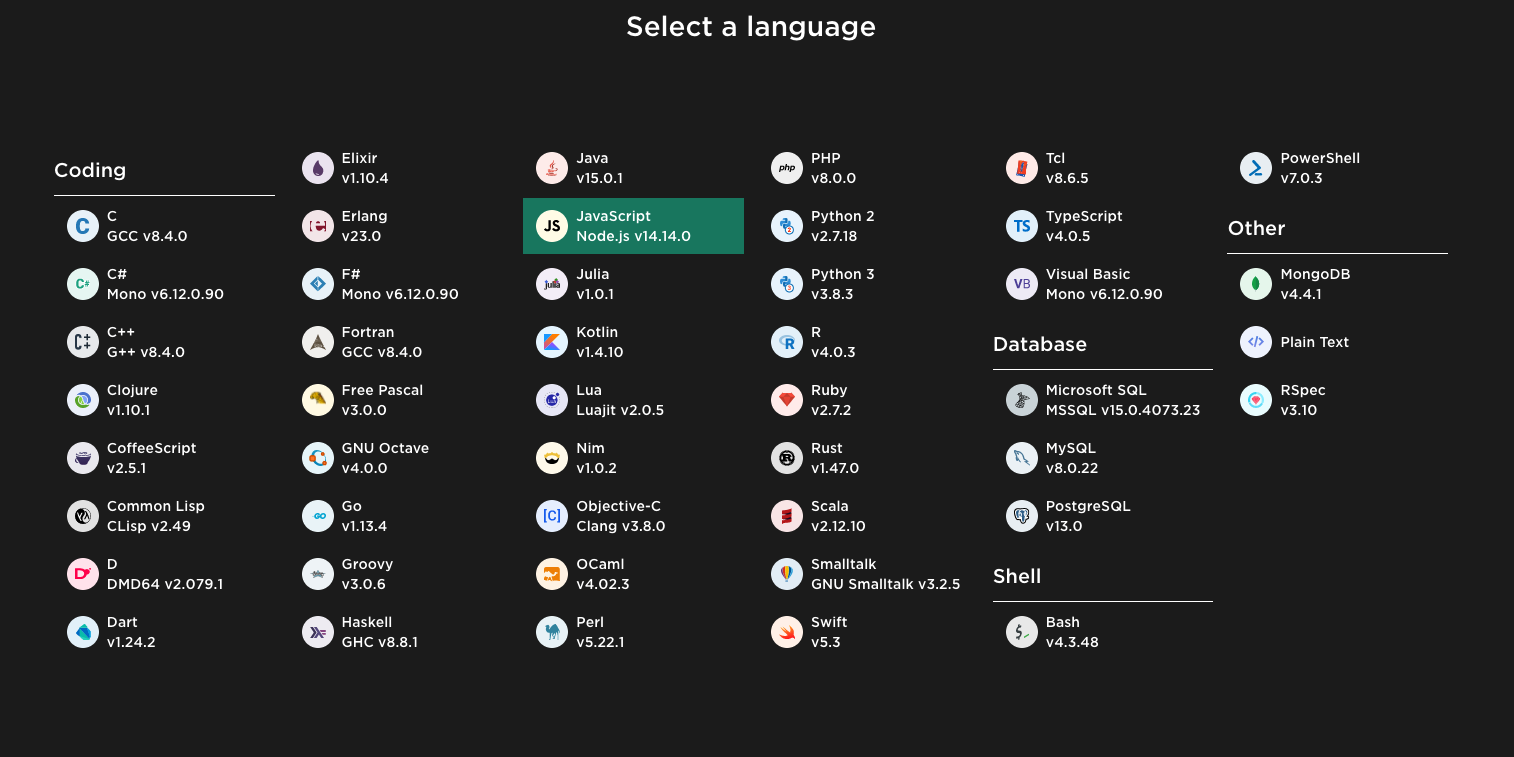
Task: Click the Microsoft SQL label
Action: point(1096,390)
